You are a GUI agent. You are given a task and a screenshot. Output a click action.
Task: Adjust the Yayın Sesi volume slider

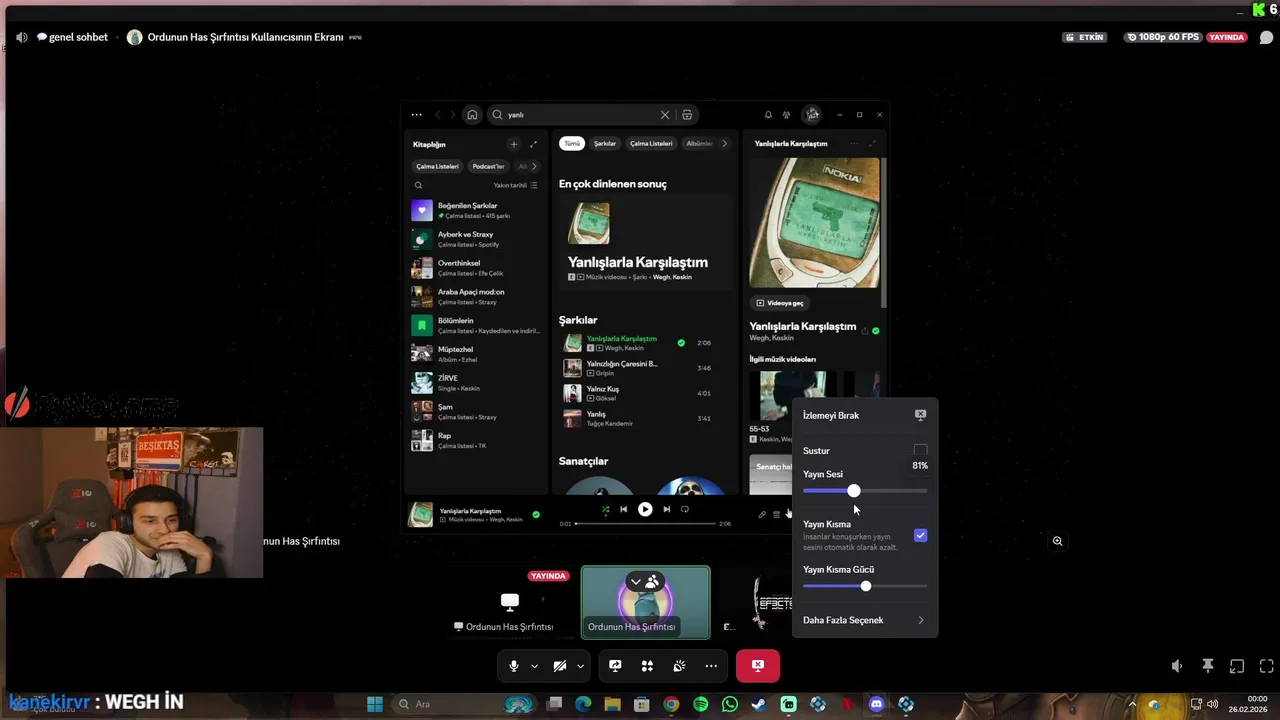(x=864, y=491)
